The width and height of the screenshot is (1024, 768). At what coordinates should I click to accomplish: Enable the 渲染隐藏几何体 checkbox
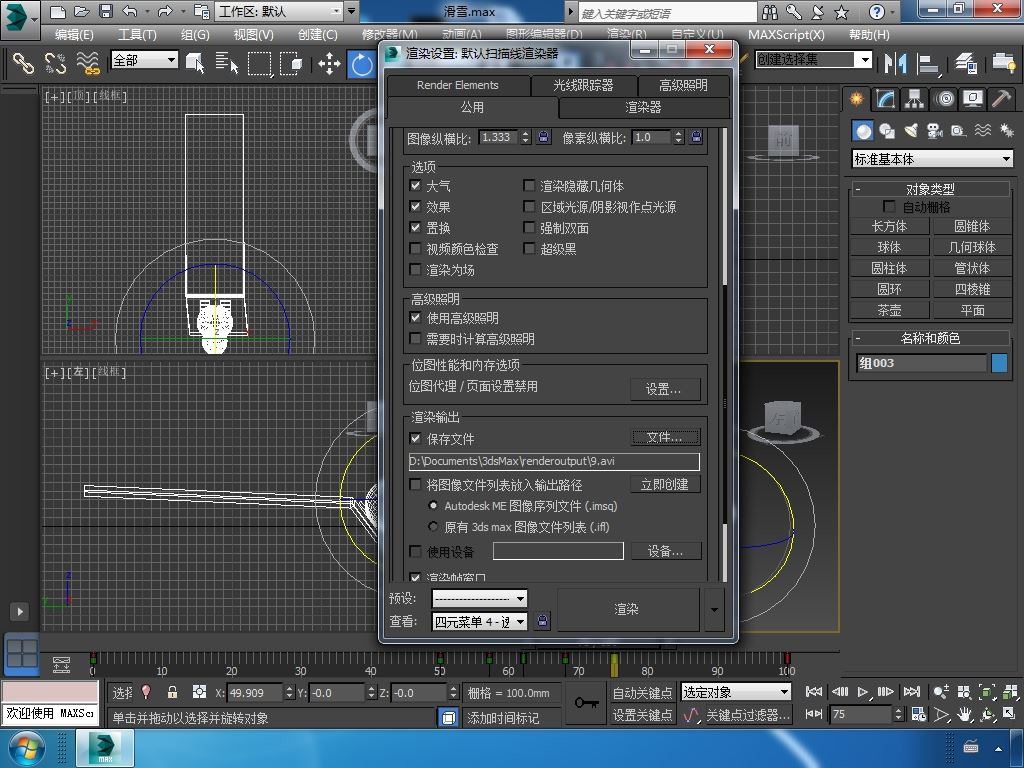click(x=529, y=185)
